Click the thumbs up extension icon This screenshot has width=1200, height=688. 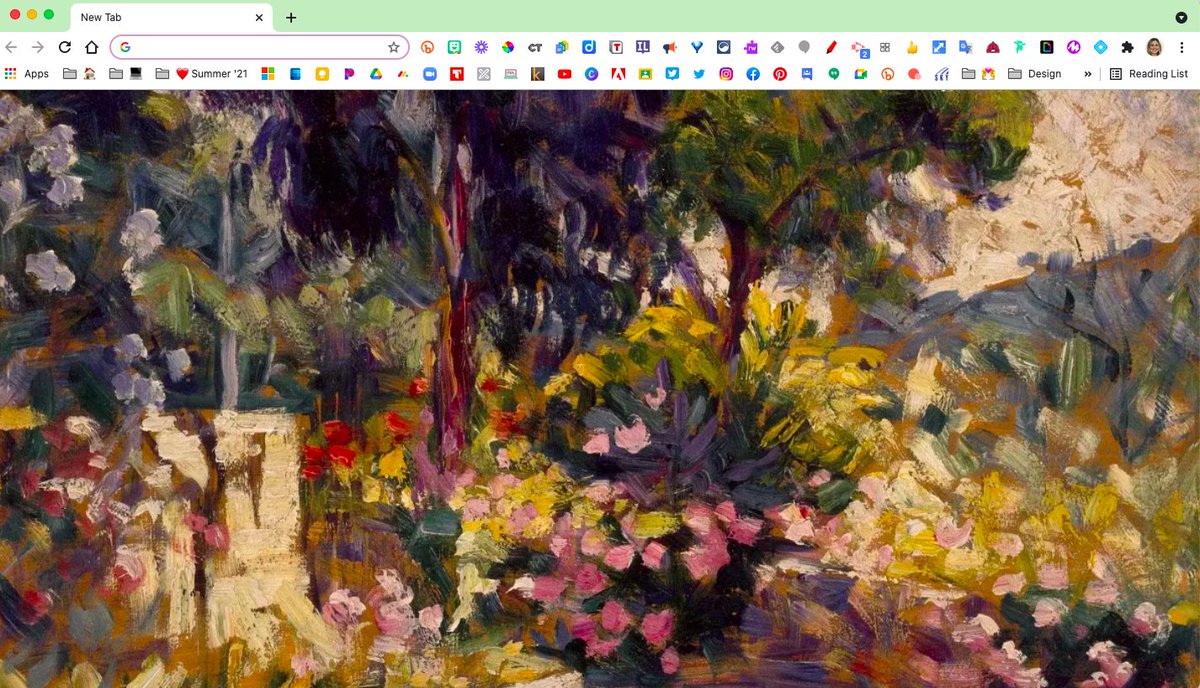912,47
